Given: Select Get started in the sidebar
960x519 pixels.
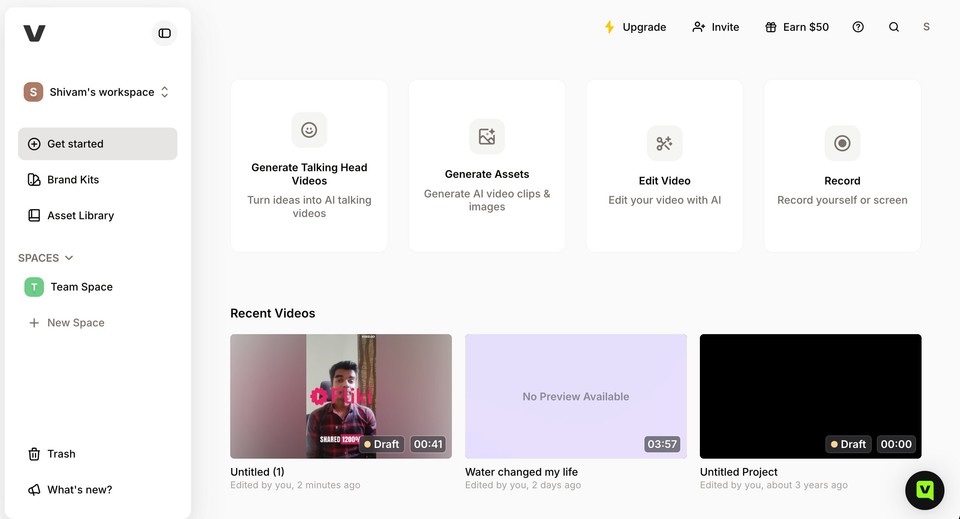Looking at the screenshot, I should click(x=97, y=144).
